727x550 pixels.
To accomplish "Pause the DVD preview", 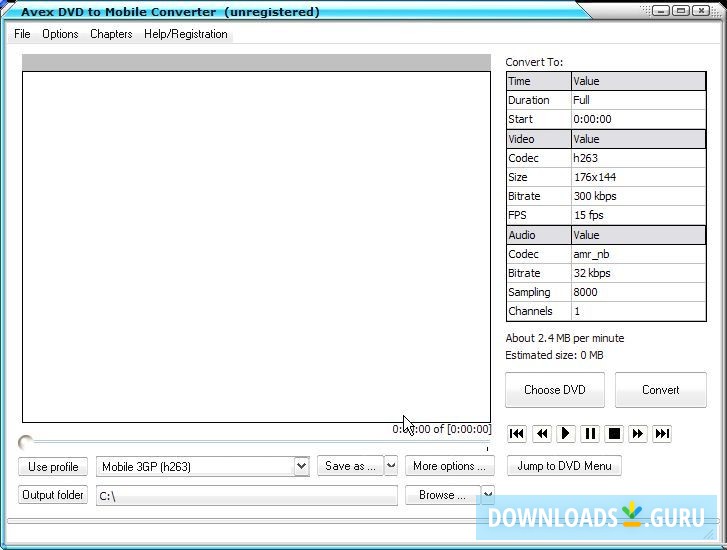I will (590, 434).
